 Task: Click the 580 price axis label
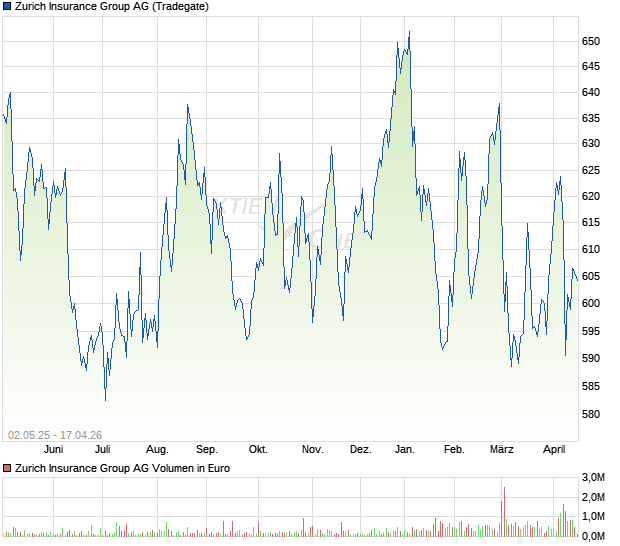(591, 413)
